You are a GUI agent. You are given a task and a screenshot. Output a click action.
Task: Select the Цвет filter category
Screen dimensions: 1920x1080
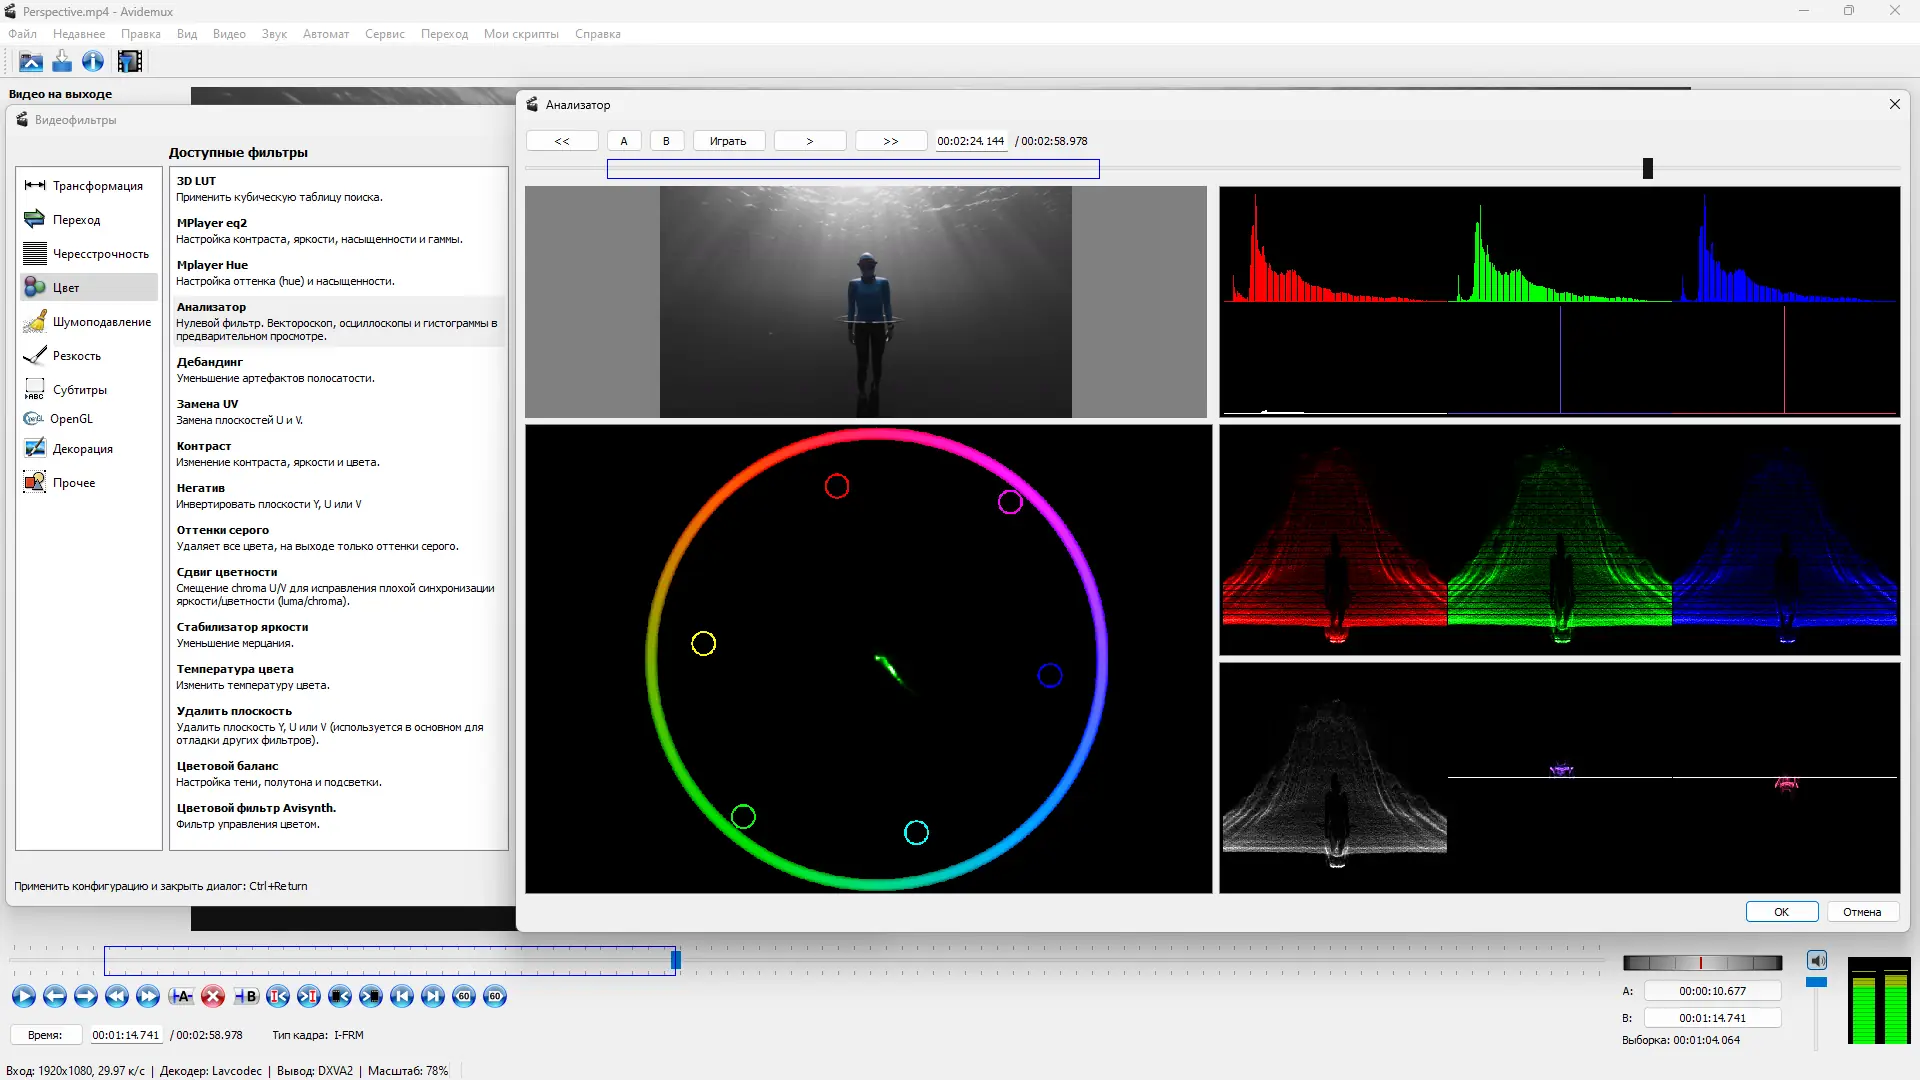pyautogui.click(x=66, y=288)
